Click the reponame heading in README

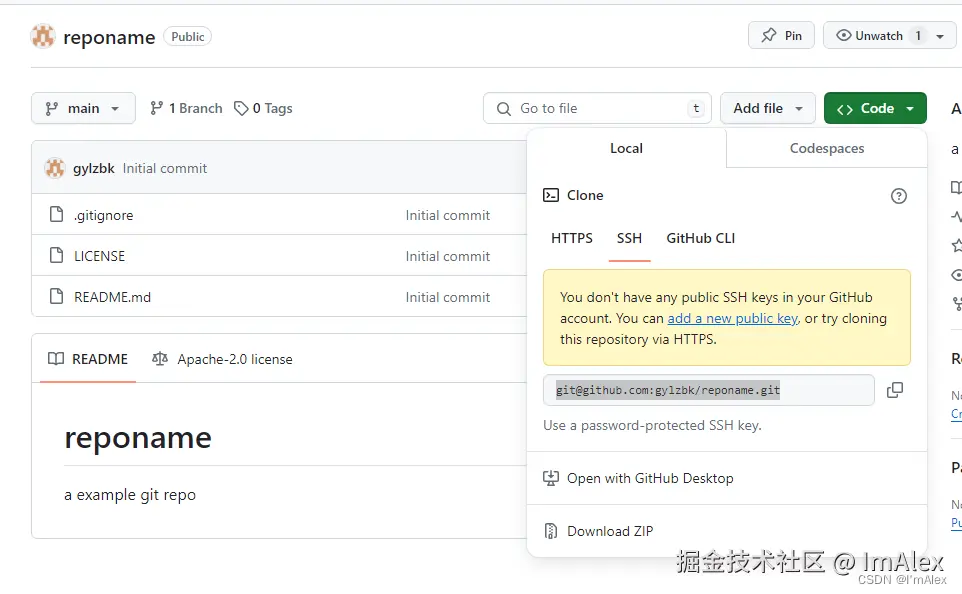coord(138,438)
